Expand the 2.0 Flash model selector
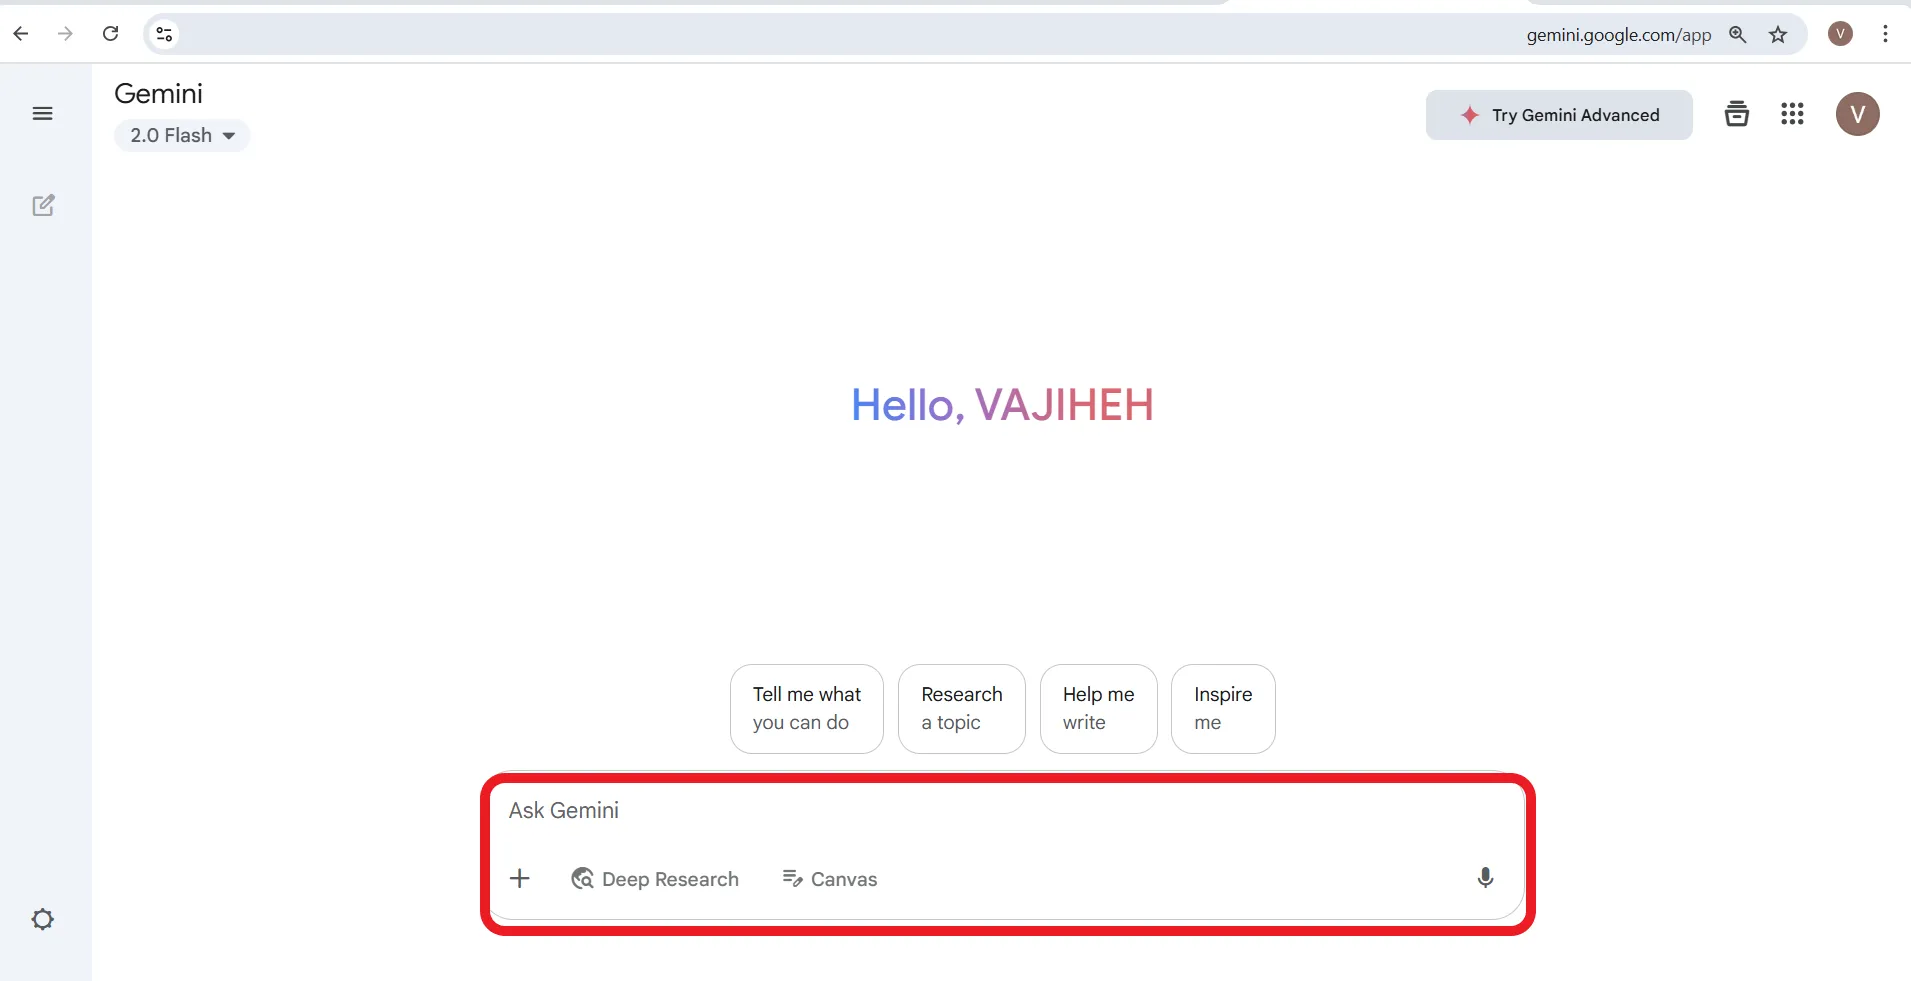This screenshot has height=981, width=1911. click(182, 135)
